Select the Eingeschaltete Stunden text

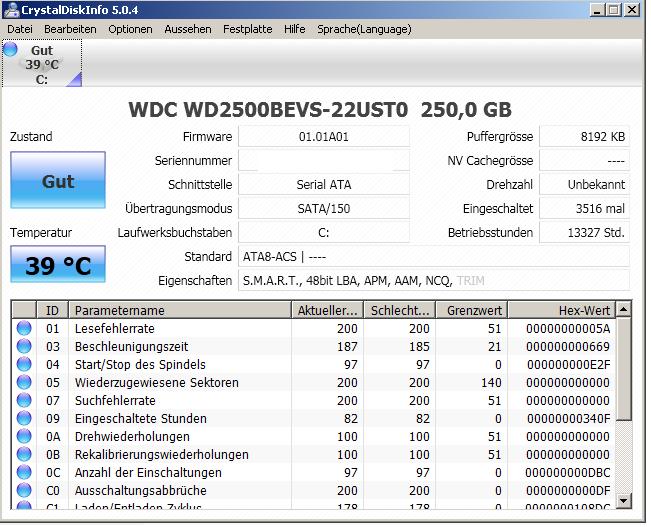pos(141,419)
